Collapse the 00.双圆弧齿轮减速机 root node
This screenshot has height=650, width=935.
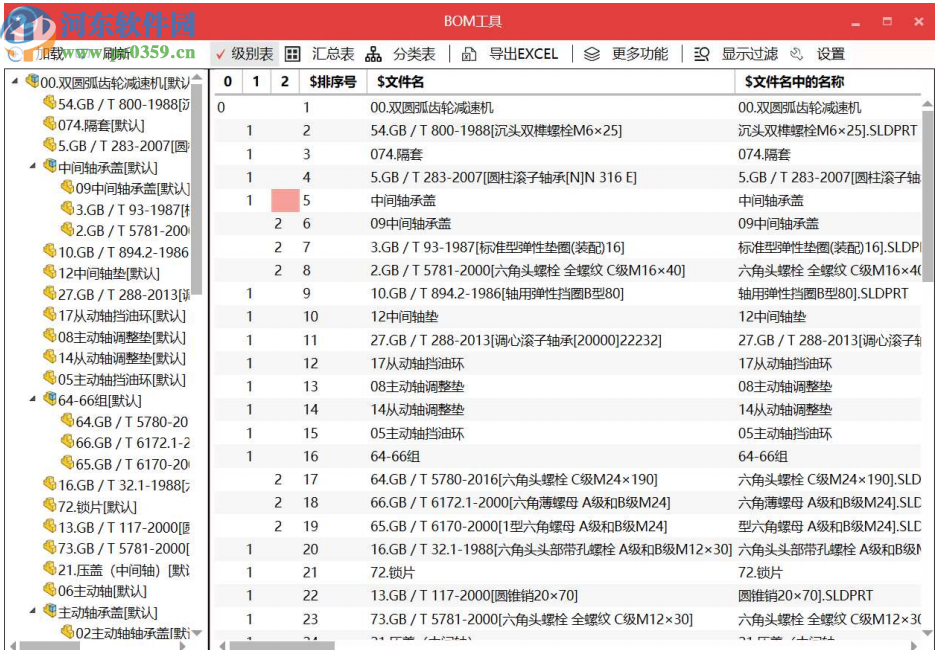point(15,81)
